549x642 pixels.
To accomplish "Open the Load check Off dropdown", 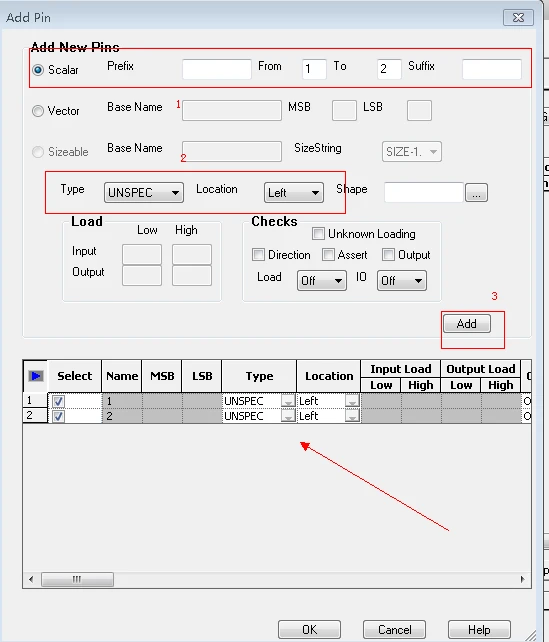I will [x=322, y=280].
